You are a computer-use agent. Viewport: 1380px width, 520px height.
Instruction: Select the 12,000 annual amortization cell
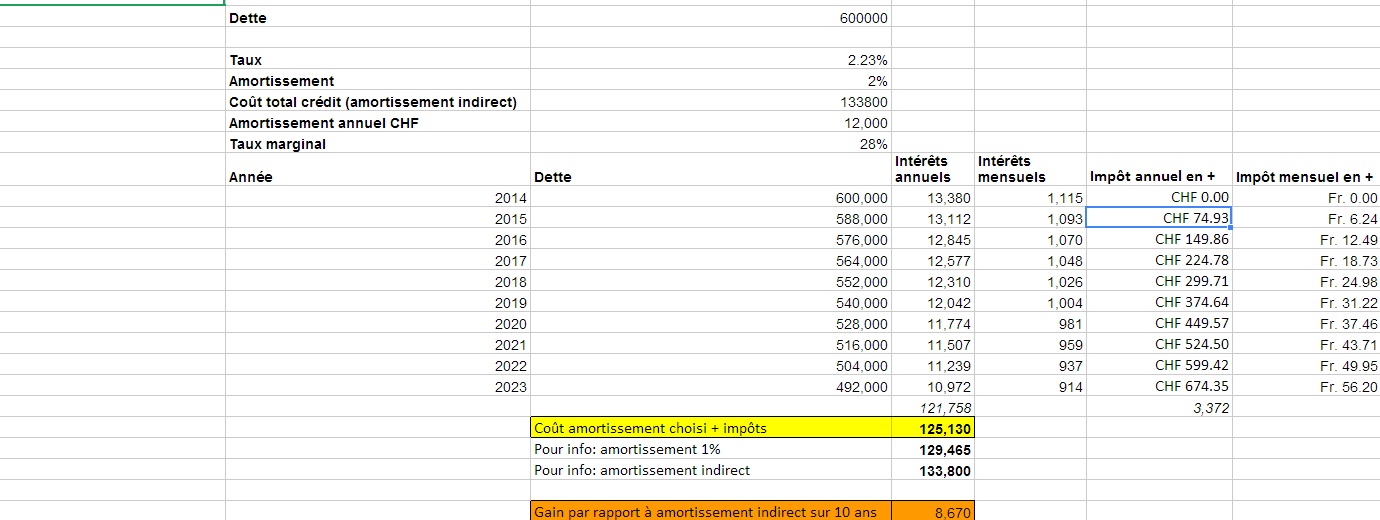point(710,123)
